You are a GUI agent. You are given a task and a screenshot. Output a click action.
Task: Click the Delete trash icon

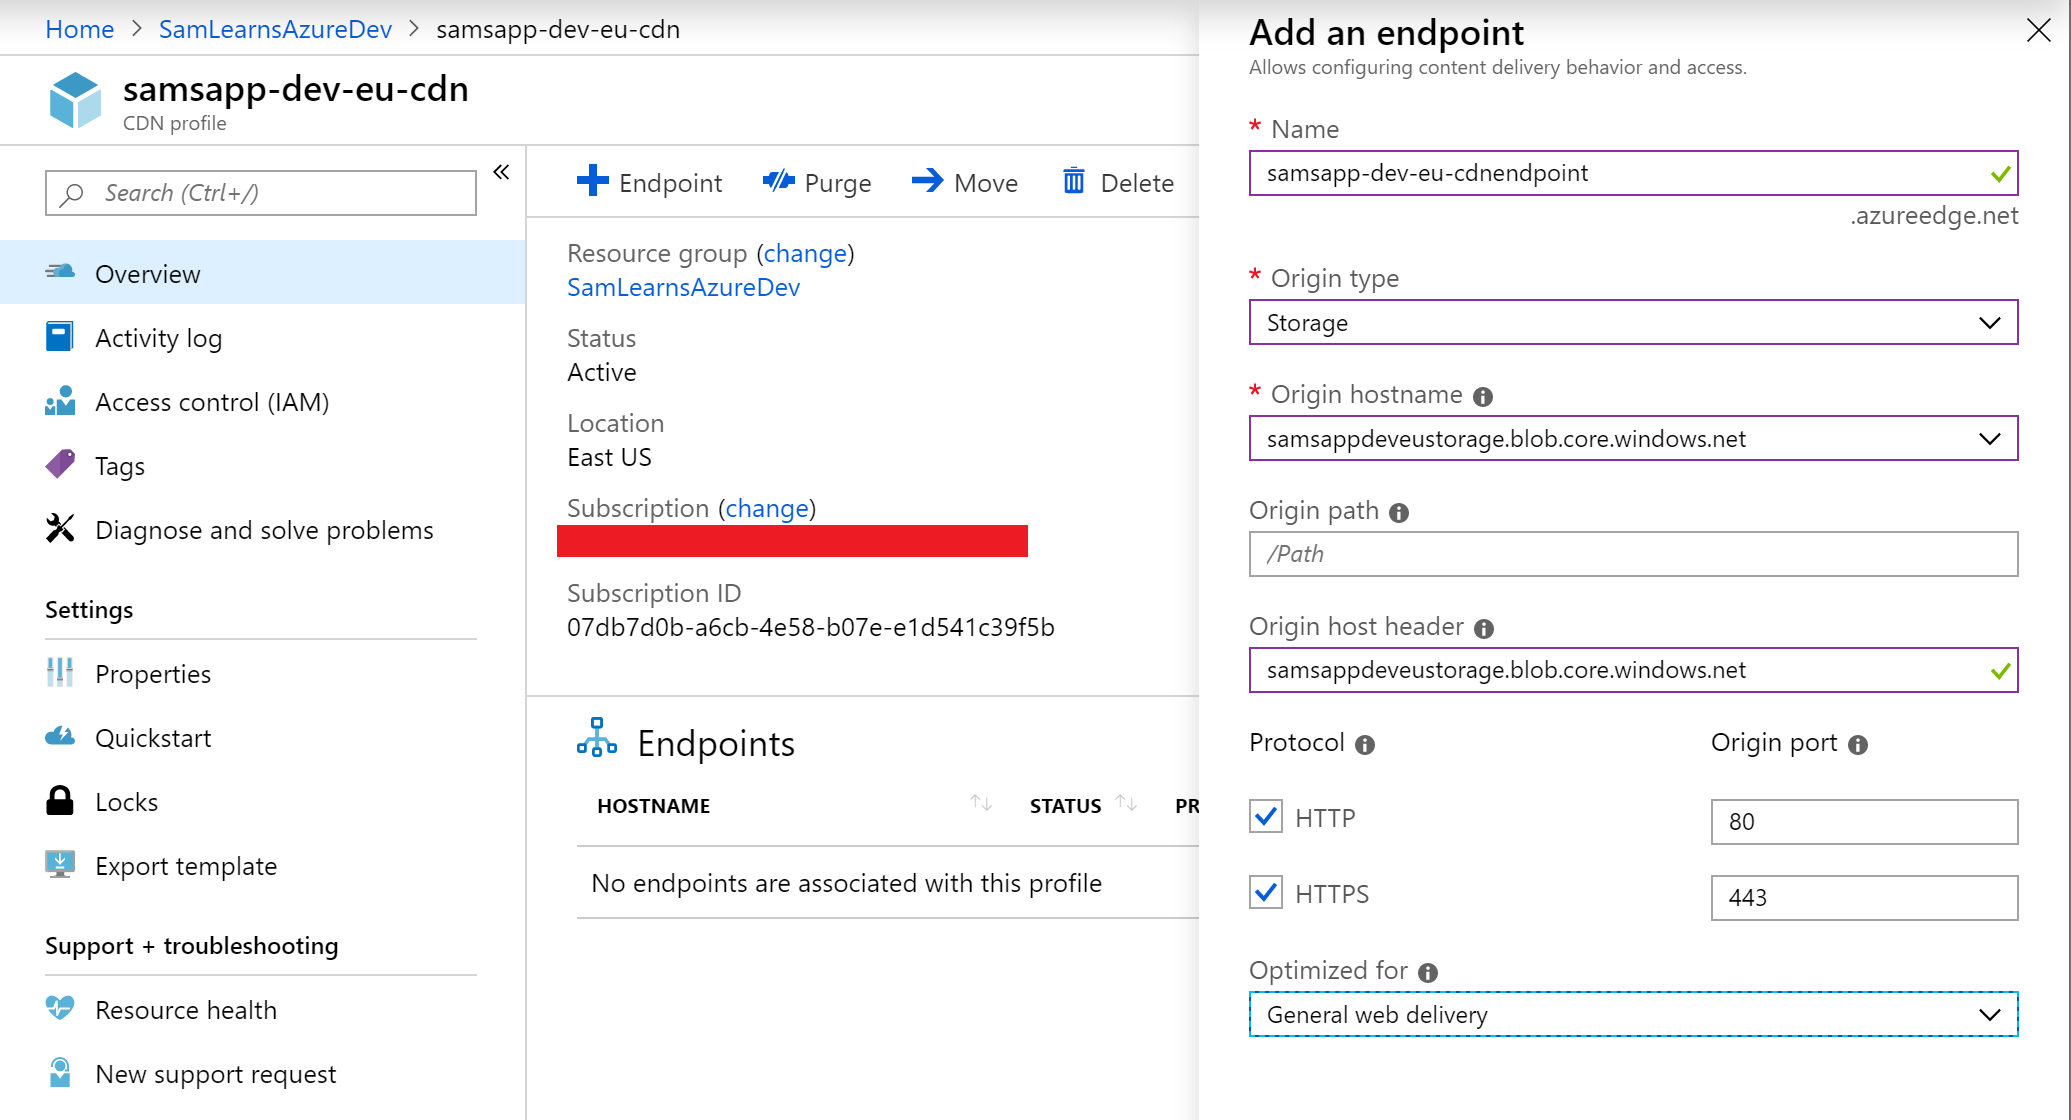tap(1073, 181)
